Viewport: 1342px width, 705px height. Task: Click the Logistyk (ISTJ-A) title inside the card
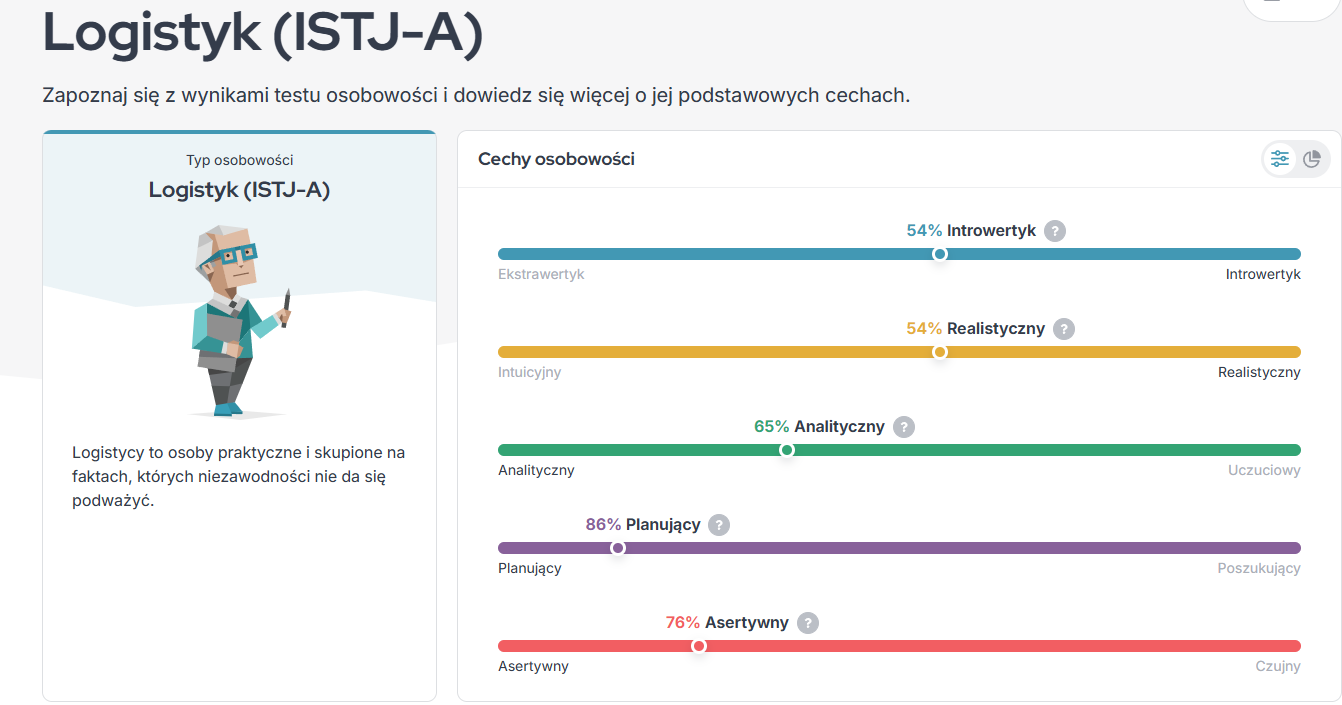point(239,189)
